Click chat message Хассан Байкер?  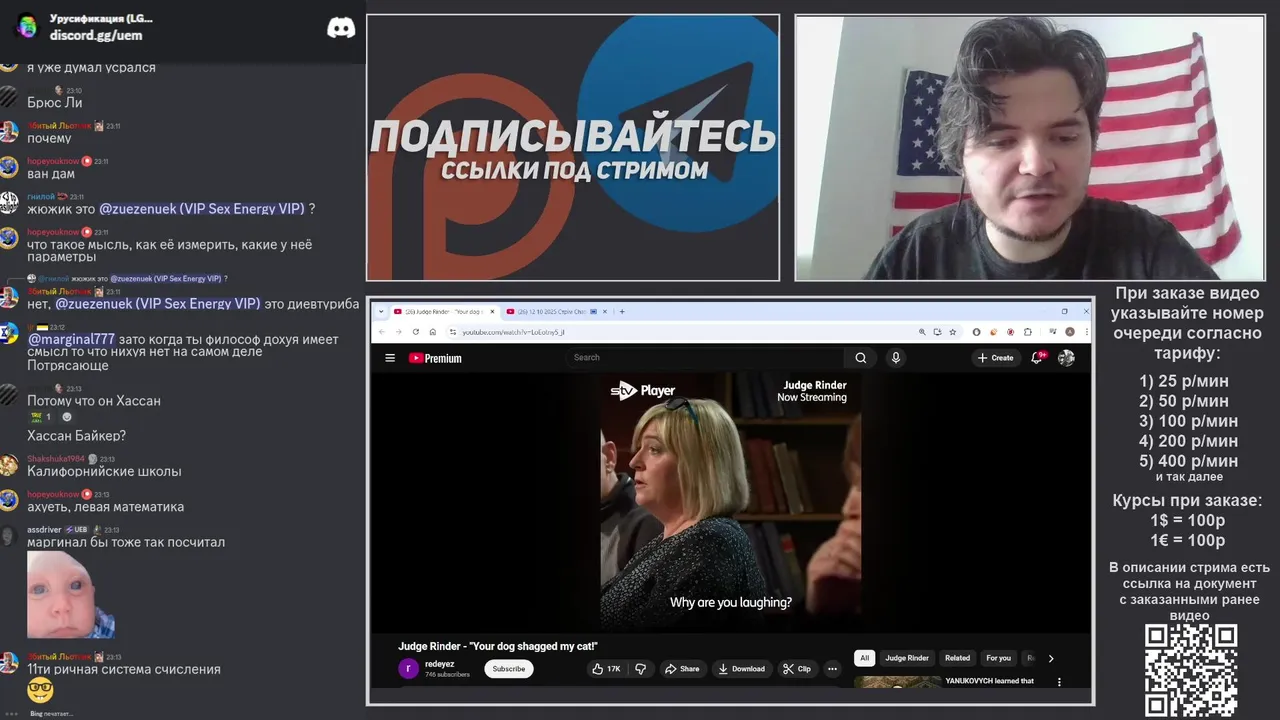coord(76,436)
